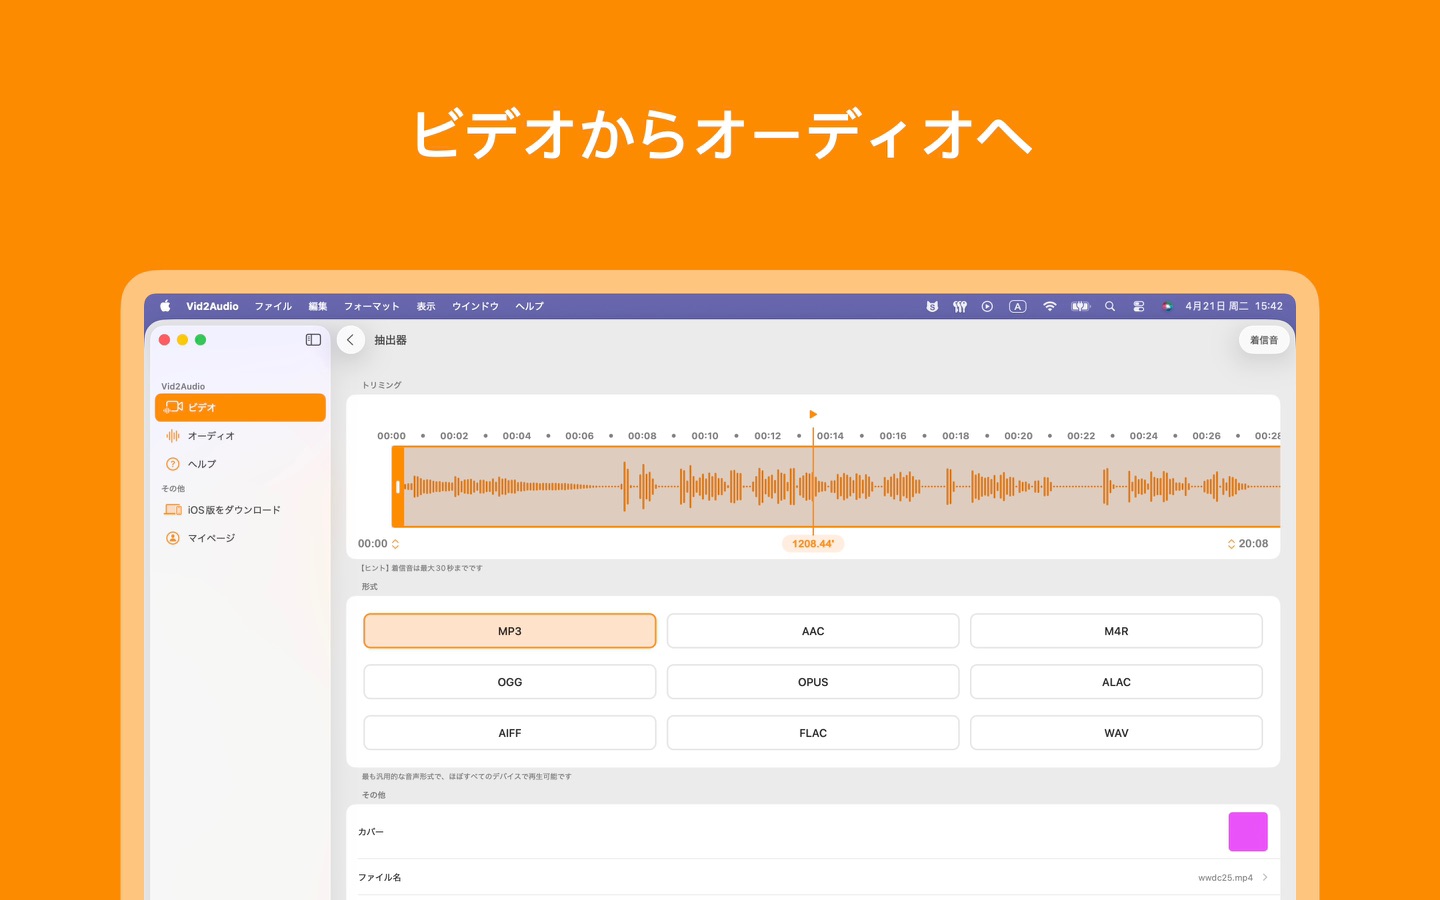The image size is (1440, 900).
Task: Select the WAV format
Action: pyautogui.click(x=1116, y=733)
